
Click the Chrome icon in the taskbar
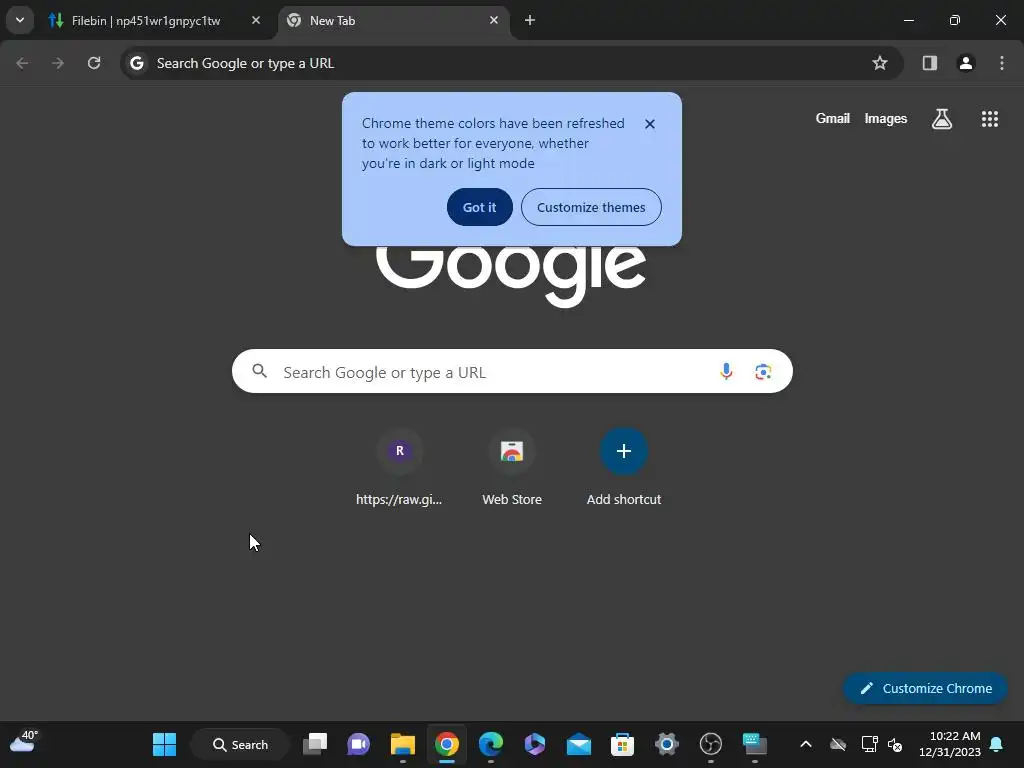coord(447,744)
